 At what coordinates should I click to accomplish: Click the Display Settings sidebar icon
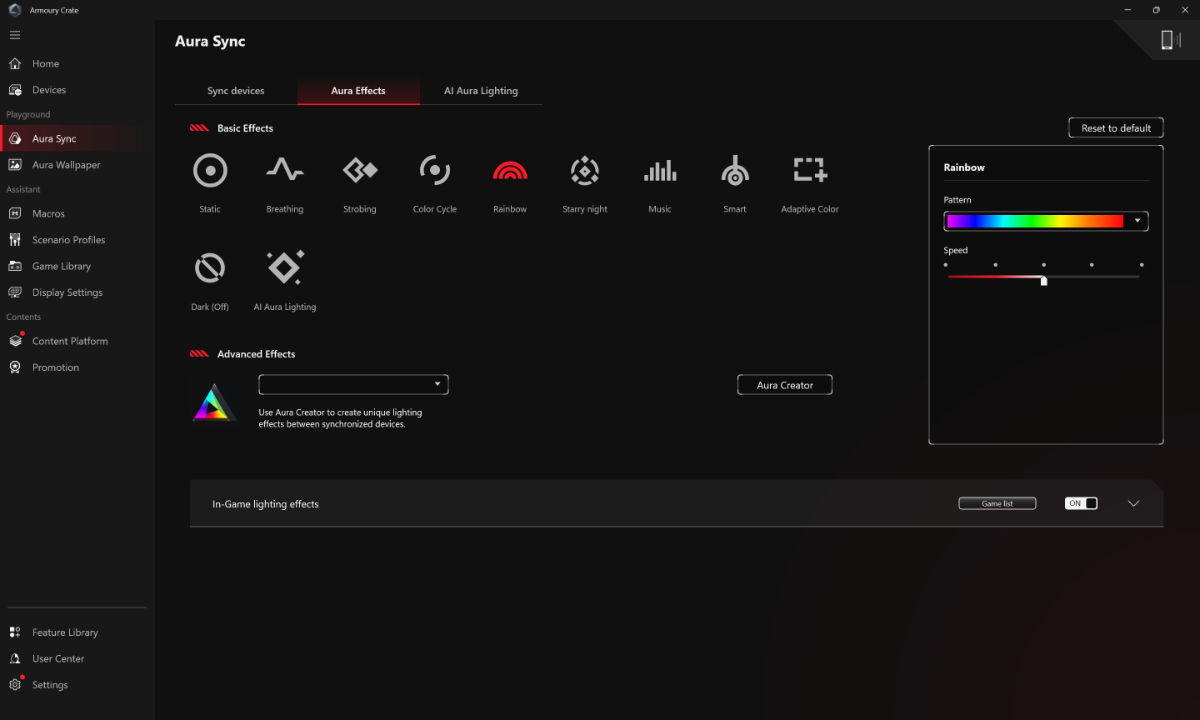click(x=15, y=293)
